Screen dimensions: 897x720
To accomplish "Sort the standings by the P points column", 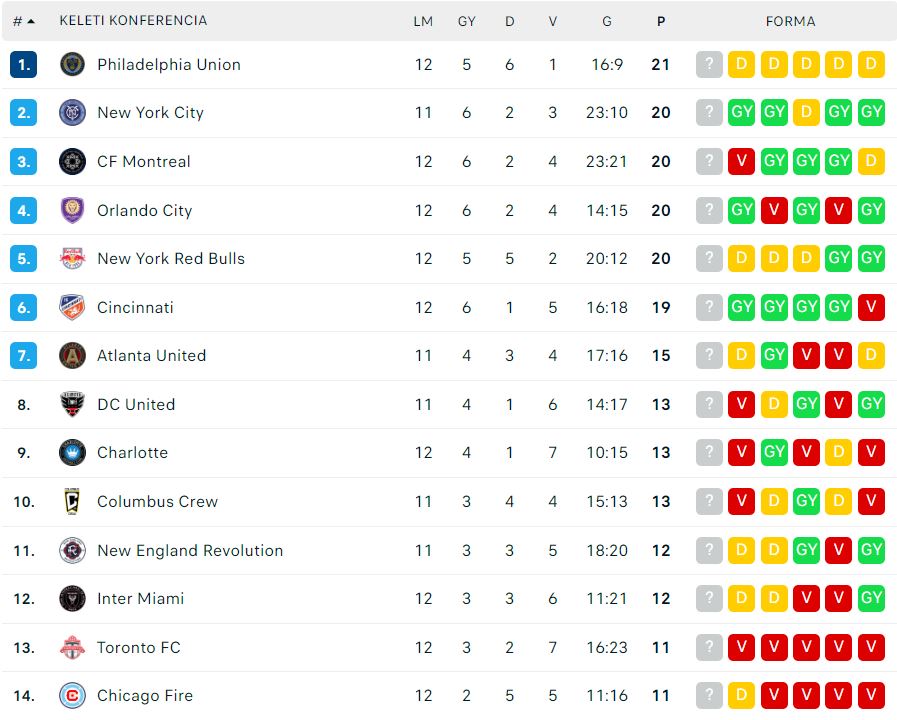I will pyautogui.click(x=661, y=21).
